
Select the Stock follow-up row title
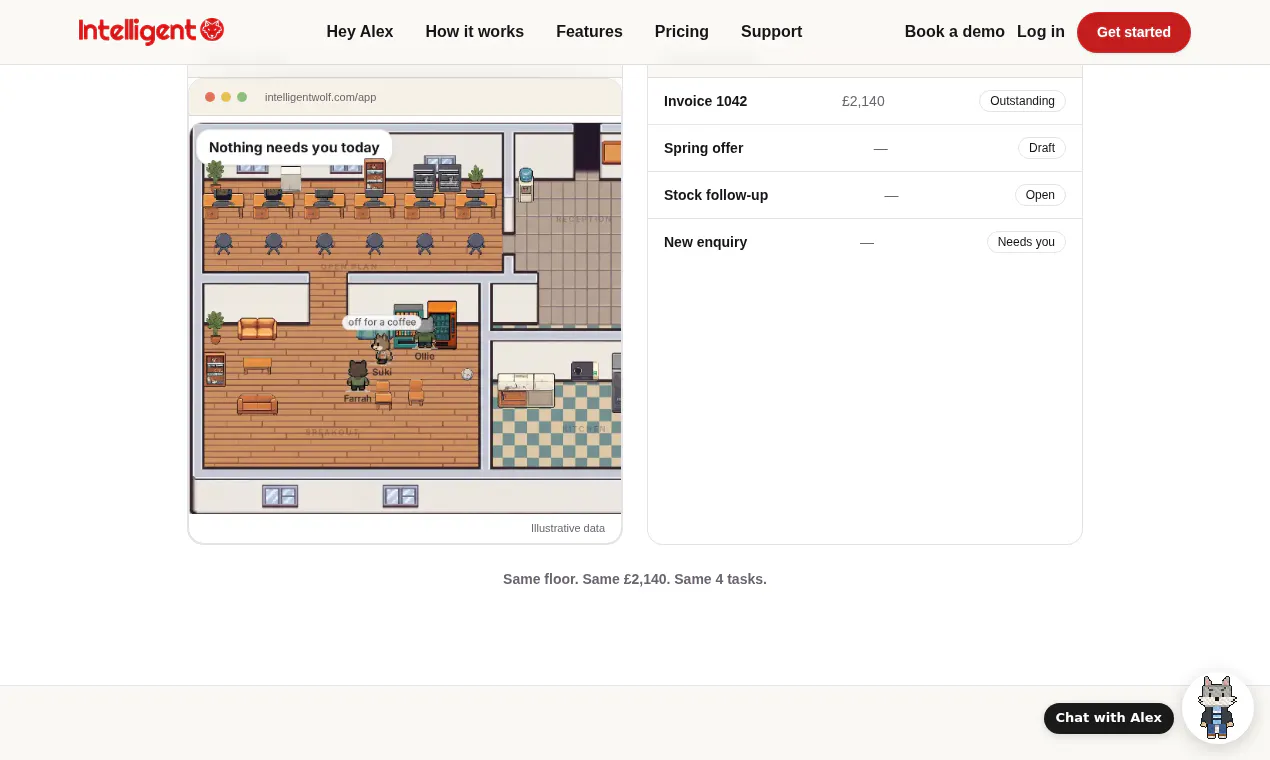(x=716, y=195)
